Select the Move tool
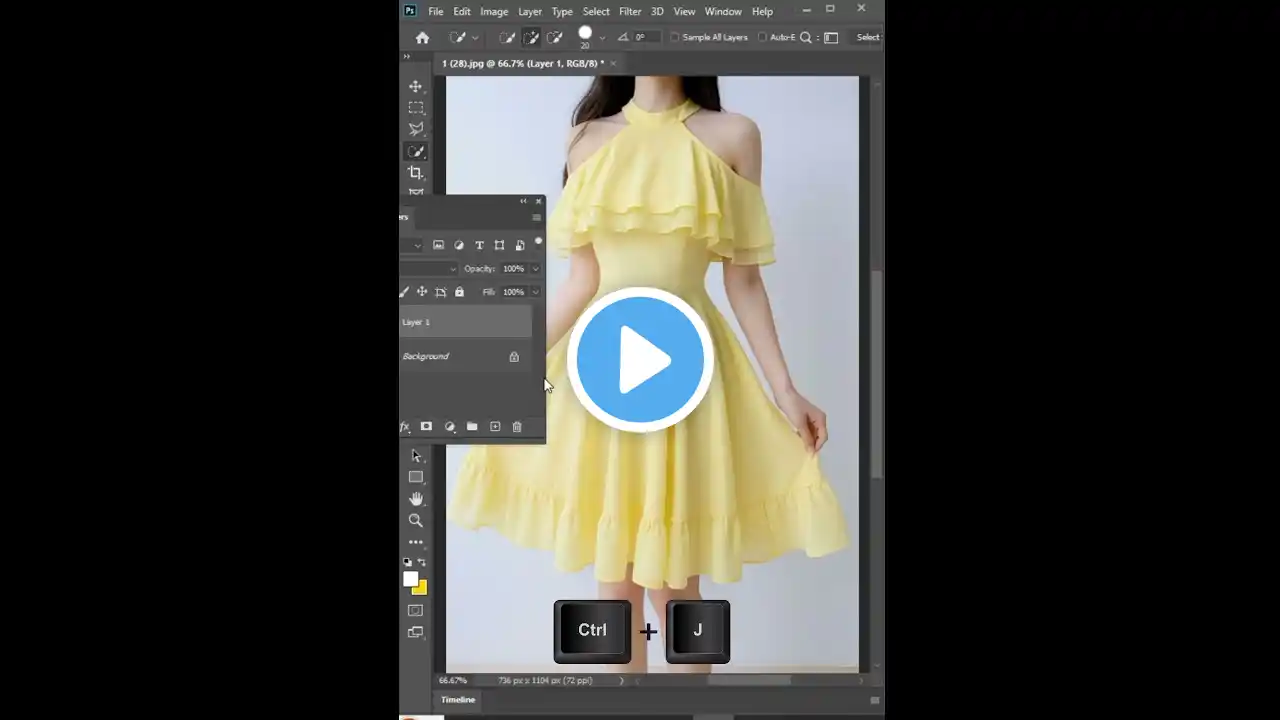Viewport: 1280px width, 720px height. pos(416,86)
